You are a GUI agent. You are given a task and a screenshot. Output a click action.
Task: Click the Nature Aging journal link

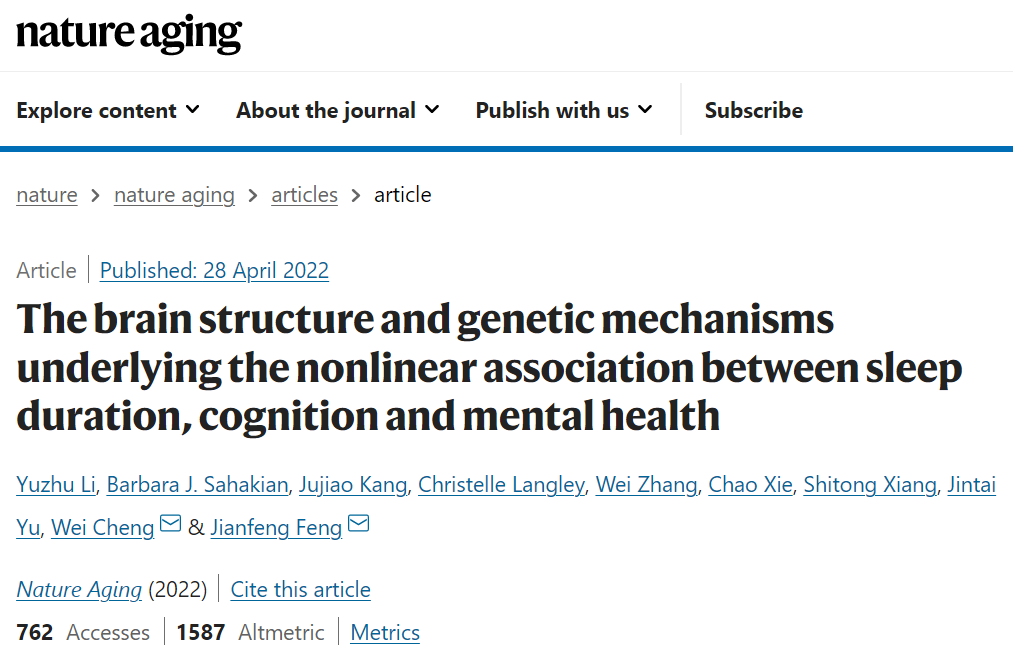tap(79, 589)
